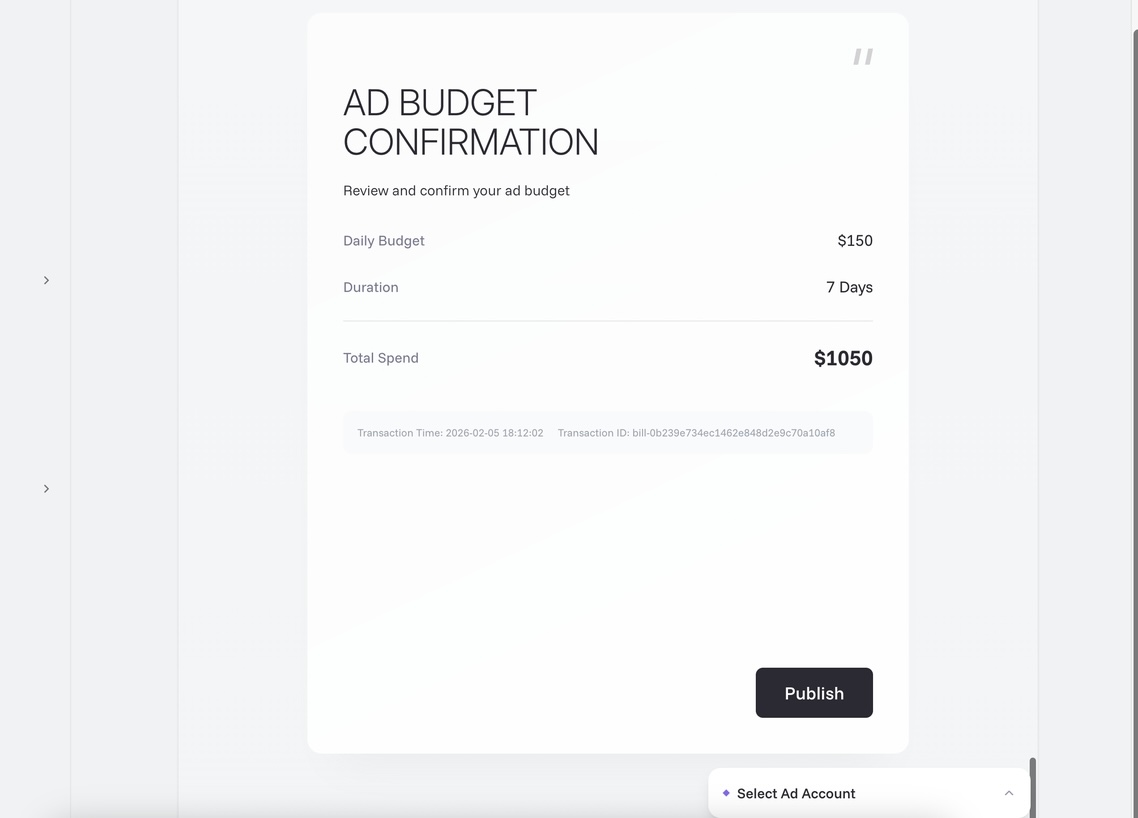
Task: Select the Duration label
Action: (371, 287)
